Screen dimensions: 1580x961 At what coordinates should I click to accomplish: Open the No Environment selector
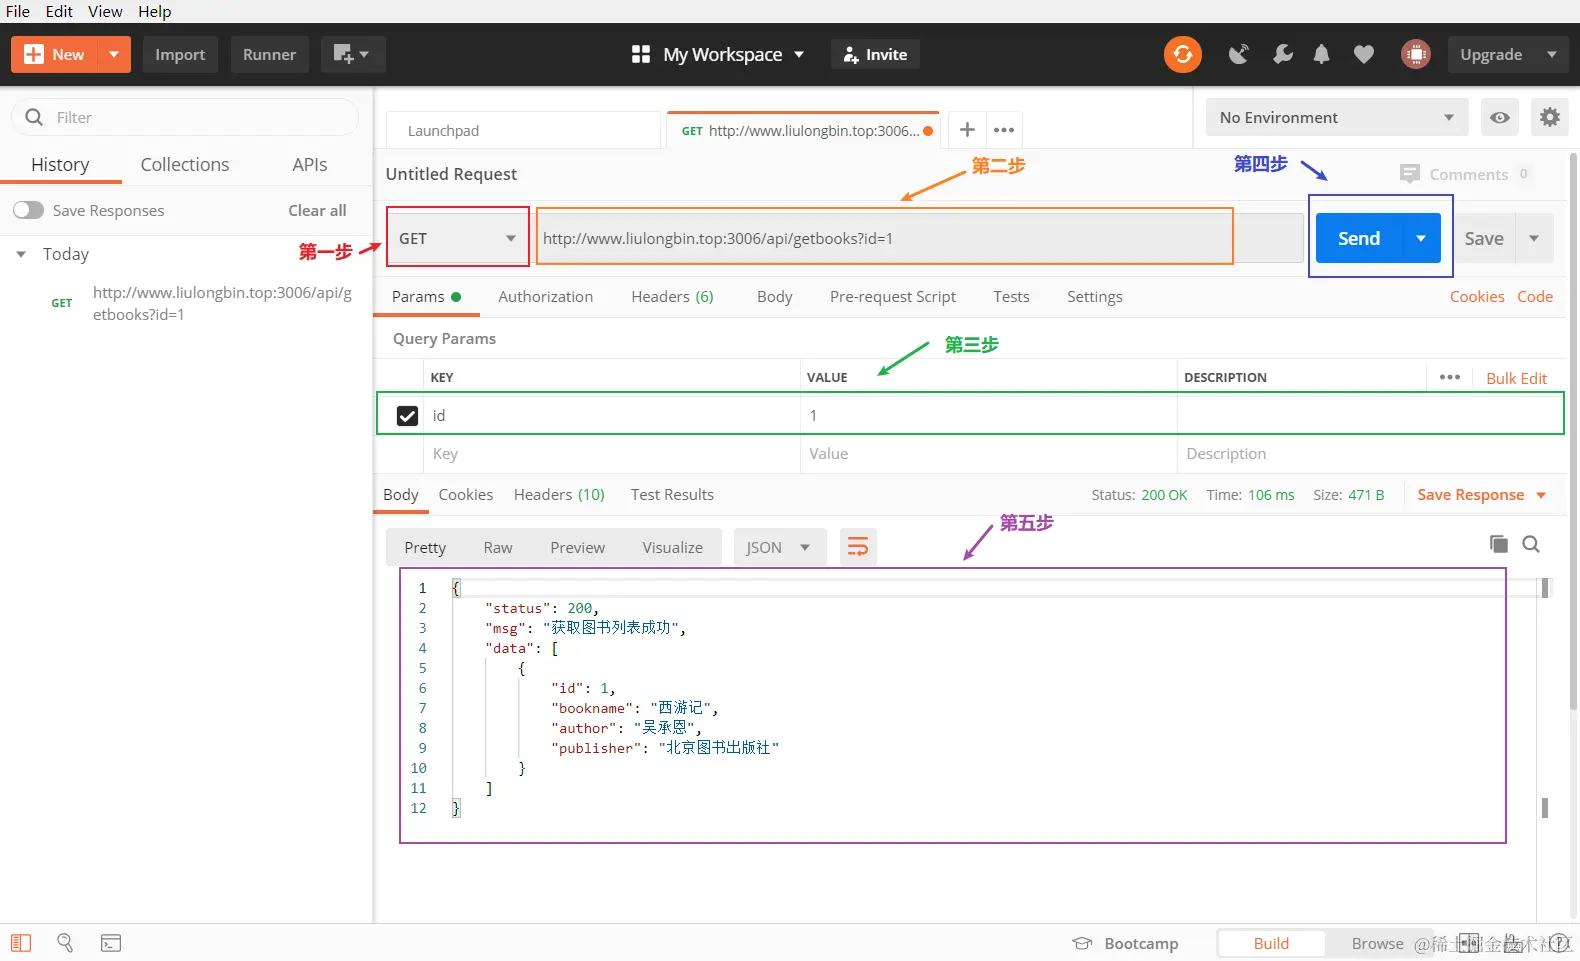click(x=1336, y=117)
